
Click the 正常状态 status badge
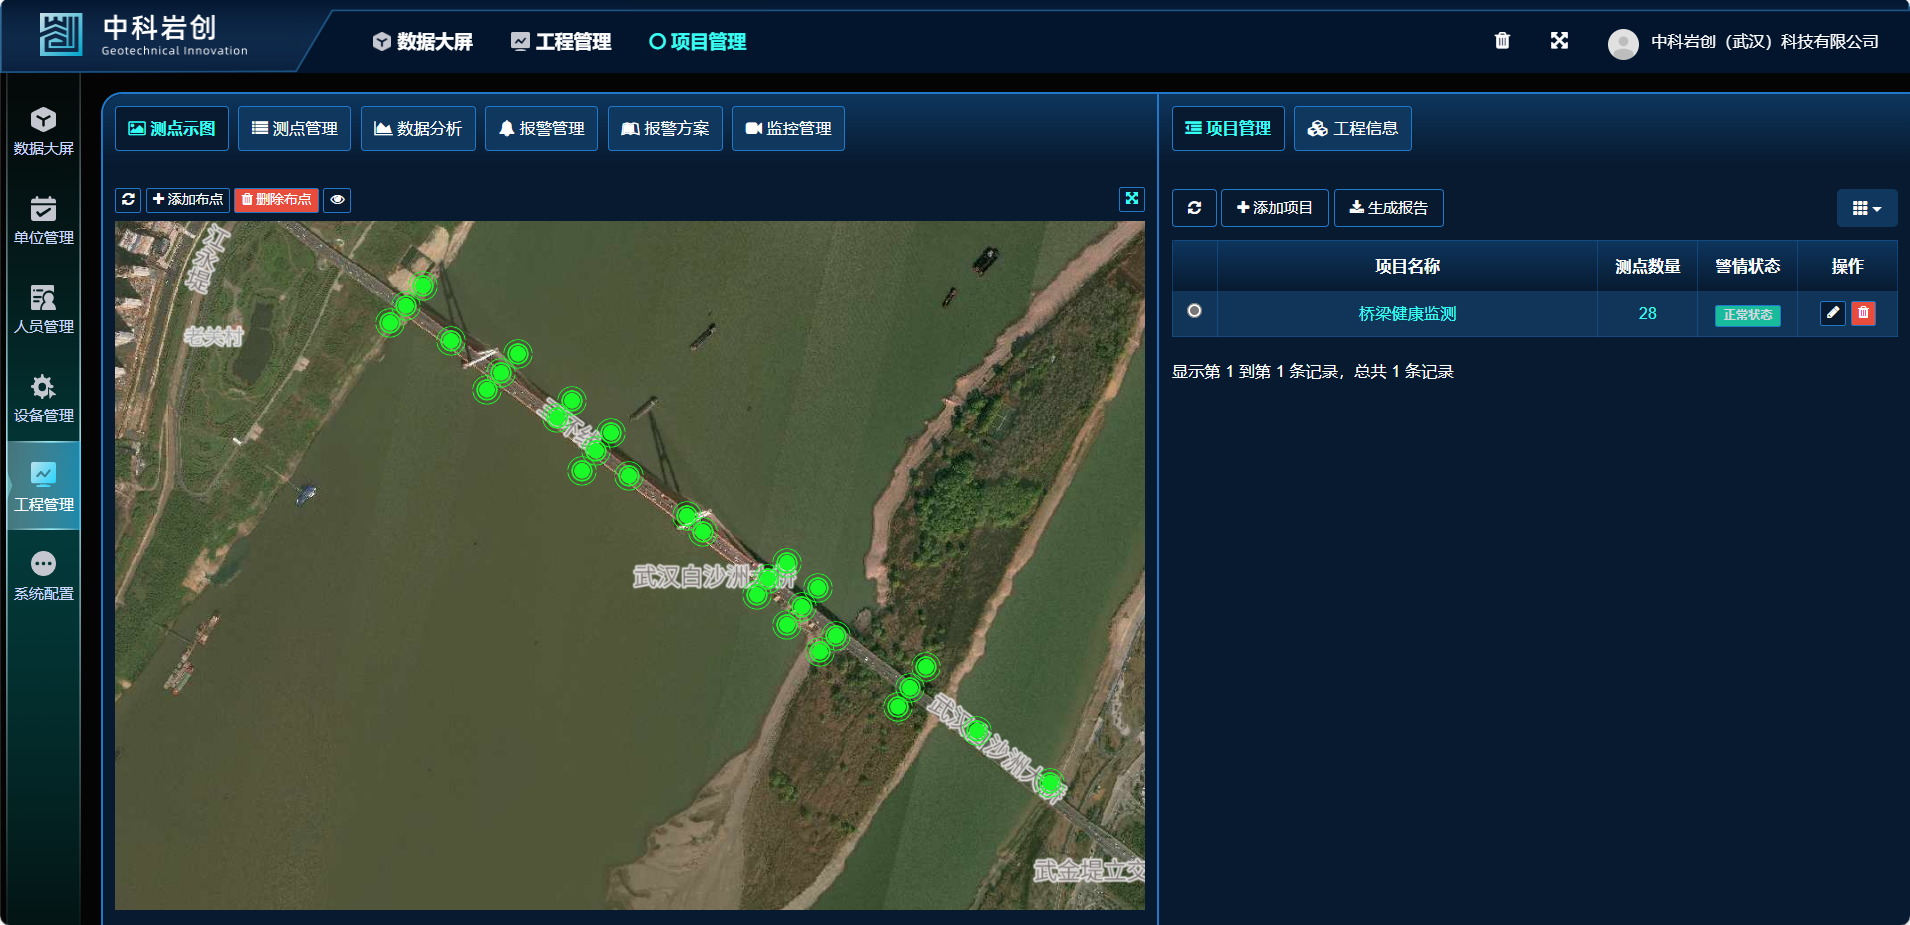pyautogui.click(x=1747, y=315)
